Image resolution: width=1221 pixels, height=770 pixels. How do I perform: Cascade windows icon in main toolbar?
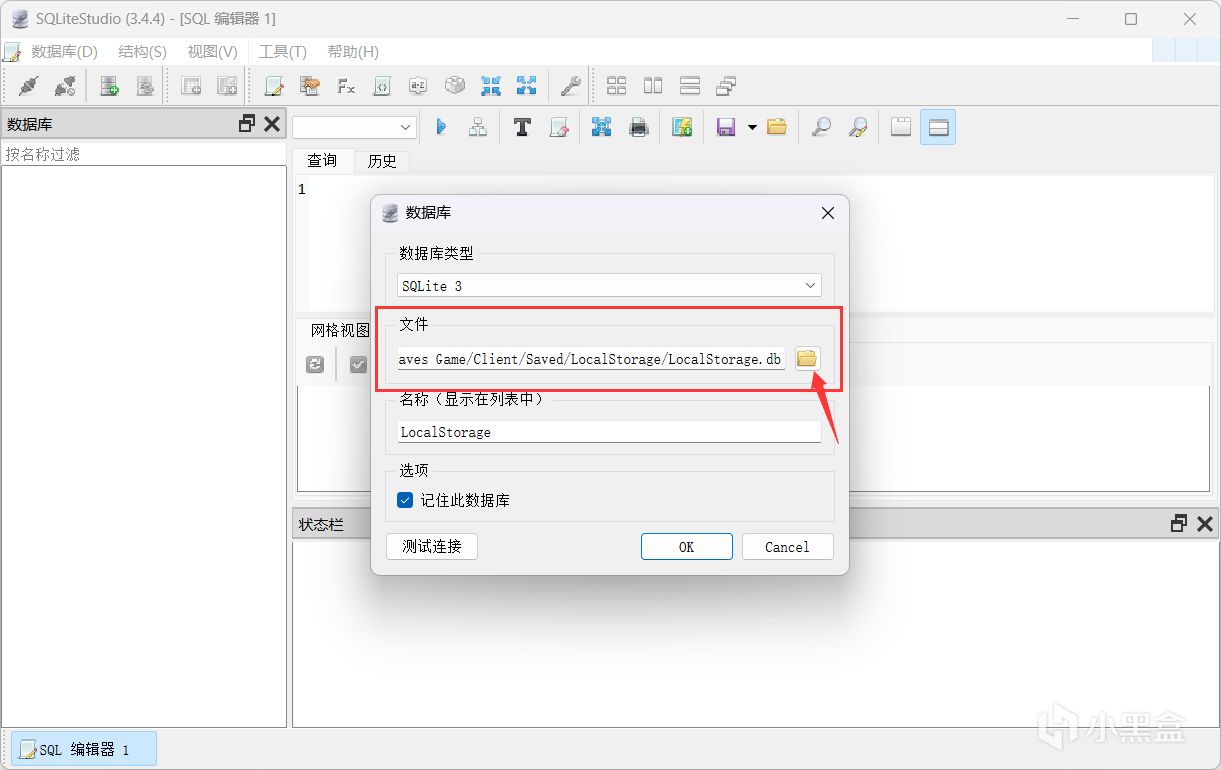tap(726, 87)
